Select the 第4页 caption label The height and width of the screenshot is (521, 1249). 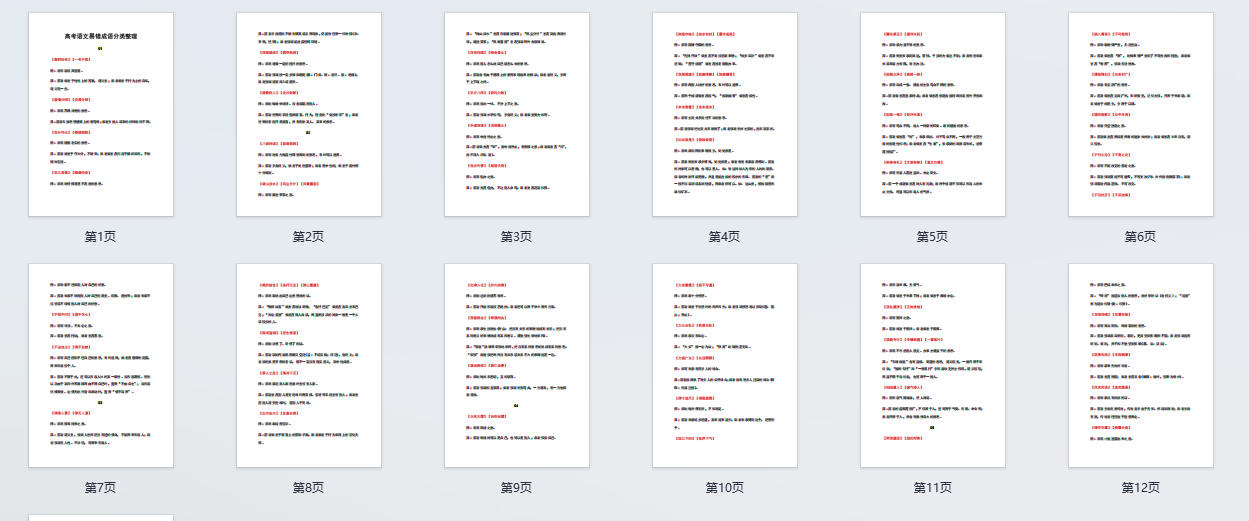724,237
